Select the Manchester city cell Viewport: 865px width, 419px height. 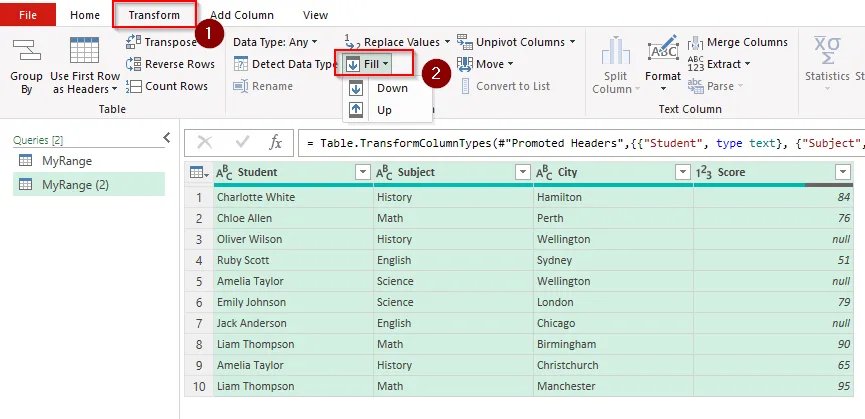pyautogui.click(x=613, y=385)
